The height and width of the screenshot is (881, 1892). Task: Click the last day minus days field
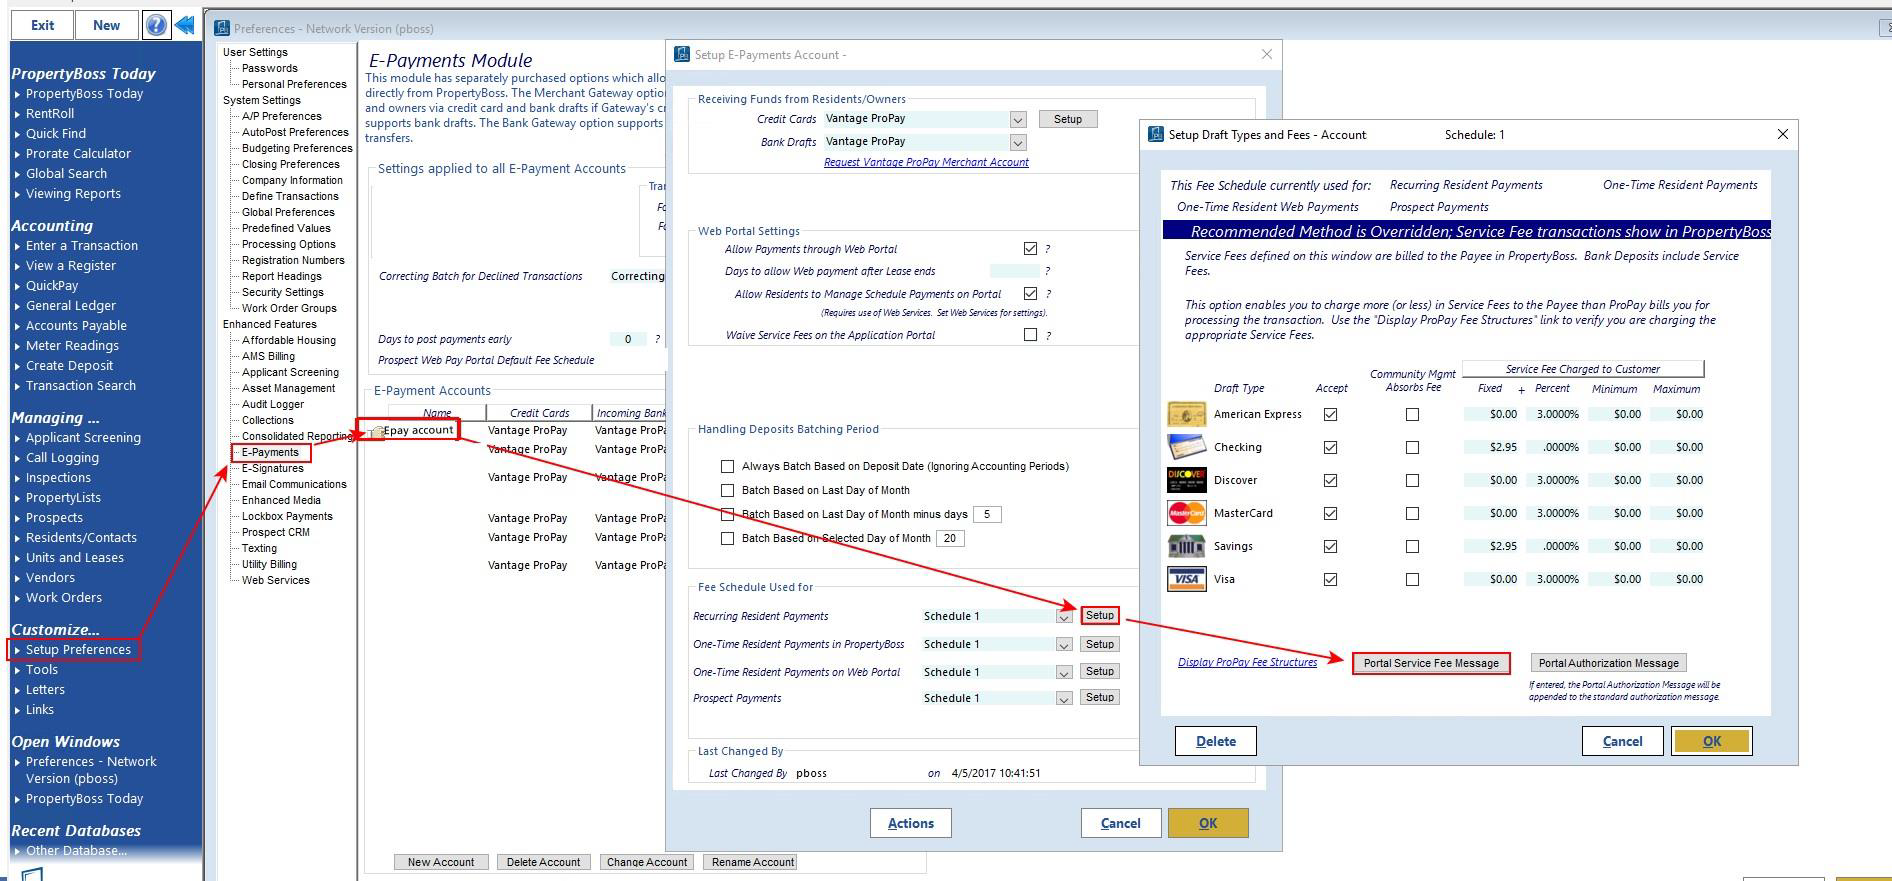click(x=987, y=514)
